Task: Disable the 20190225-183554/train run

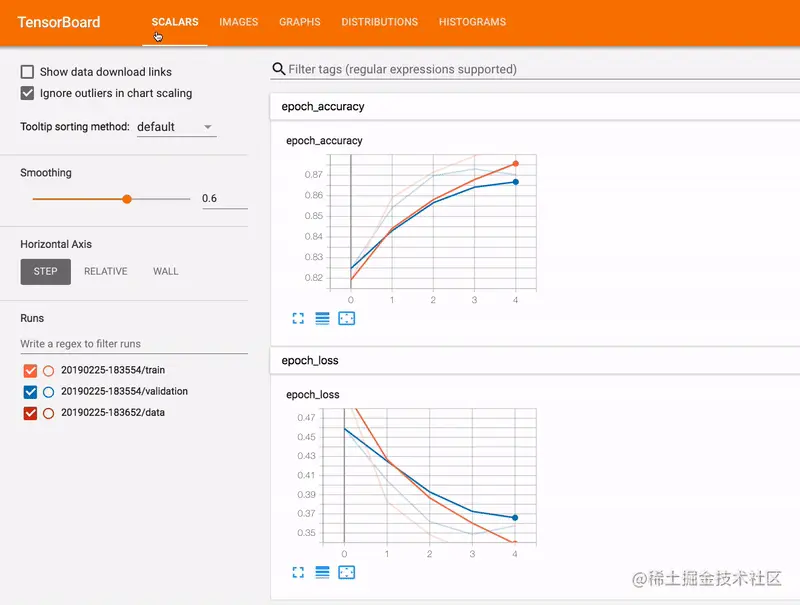Action: pyautogui.click(x=29, y=370)
